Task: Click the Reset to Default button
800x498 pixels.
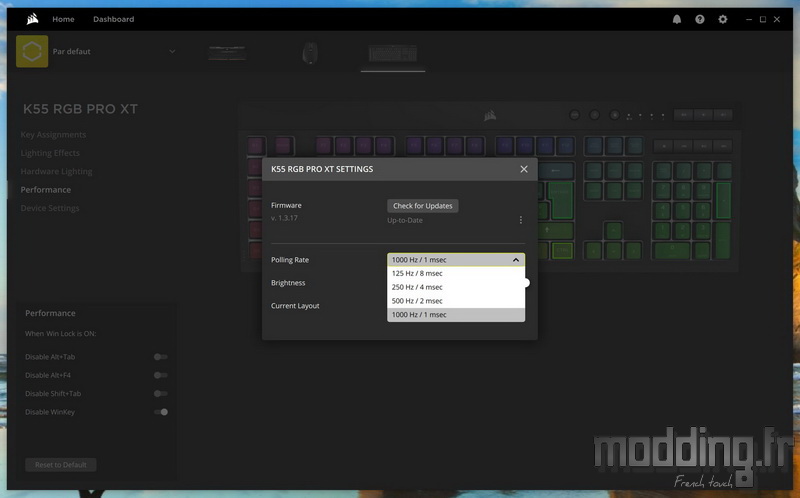Action: click(x=61, y=465)
